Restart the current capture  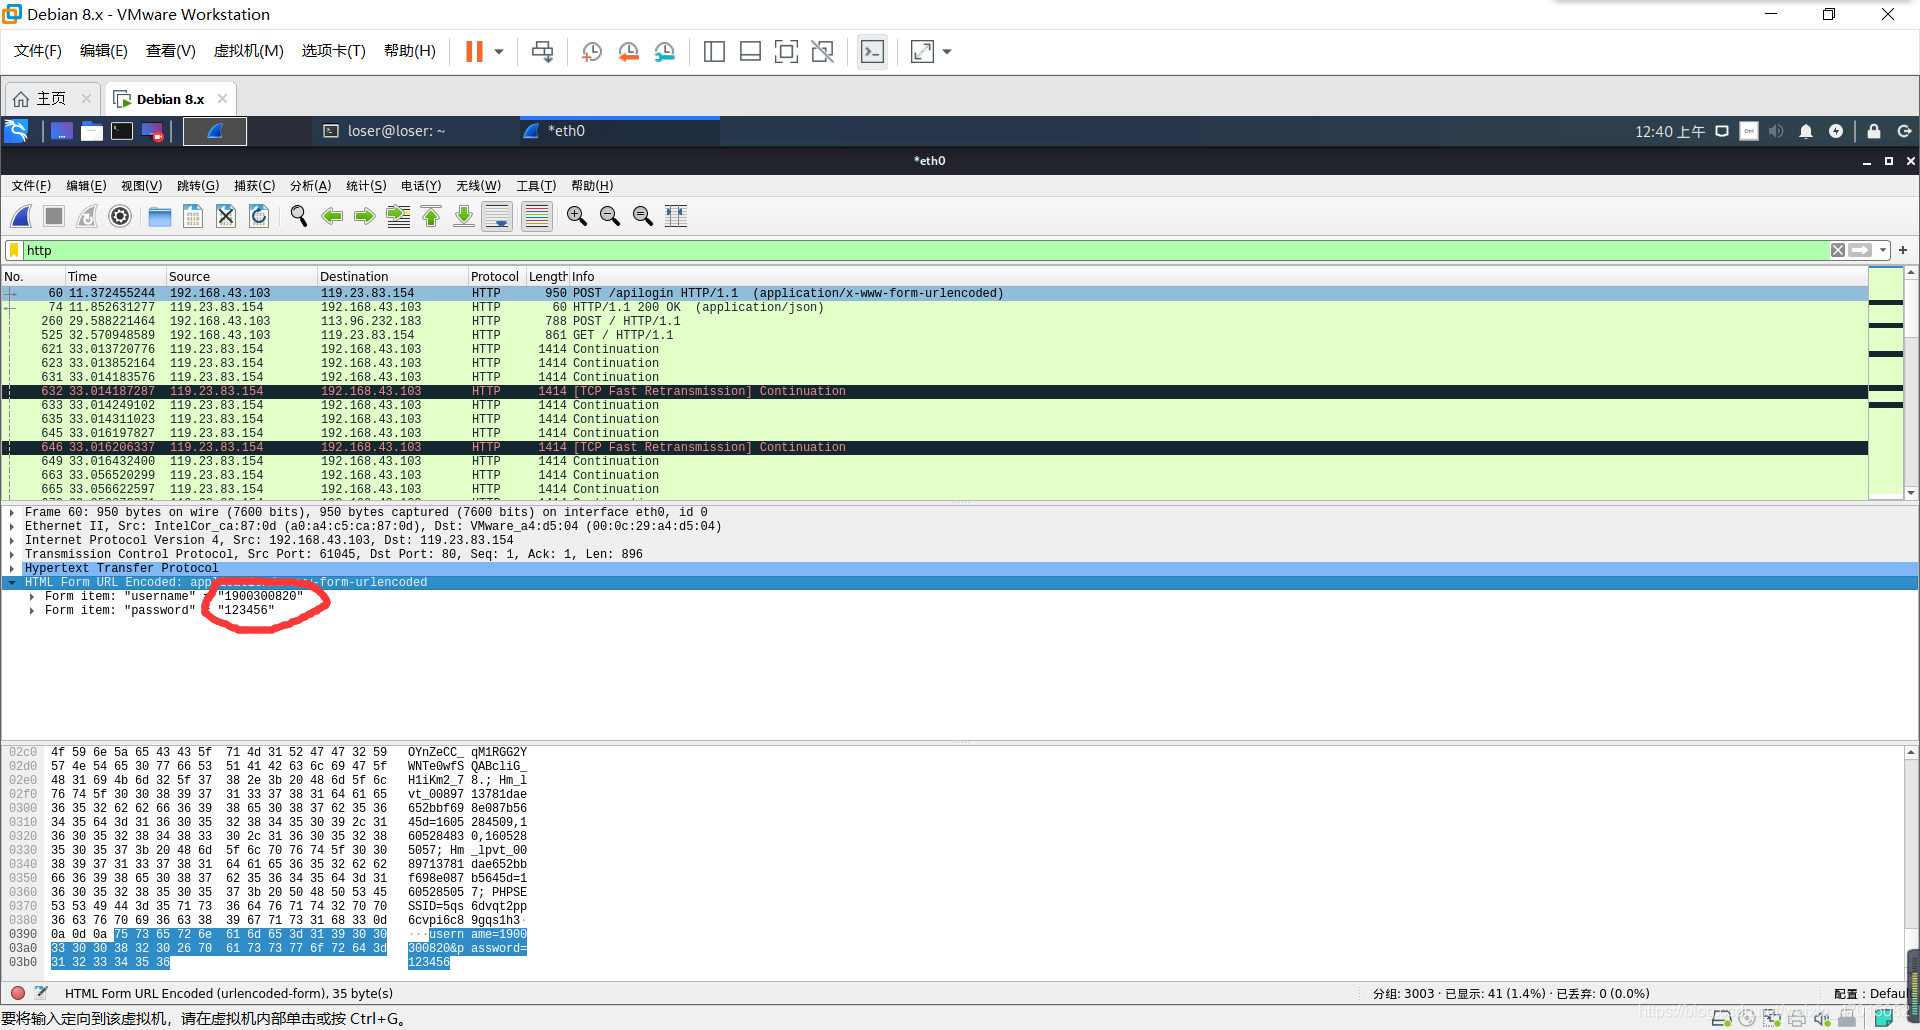[x=87, y=216]
